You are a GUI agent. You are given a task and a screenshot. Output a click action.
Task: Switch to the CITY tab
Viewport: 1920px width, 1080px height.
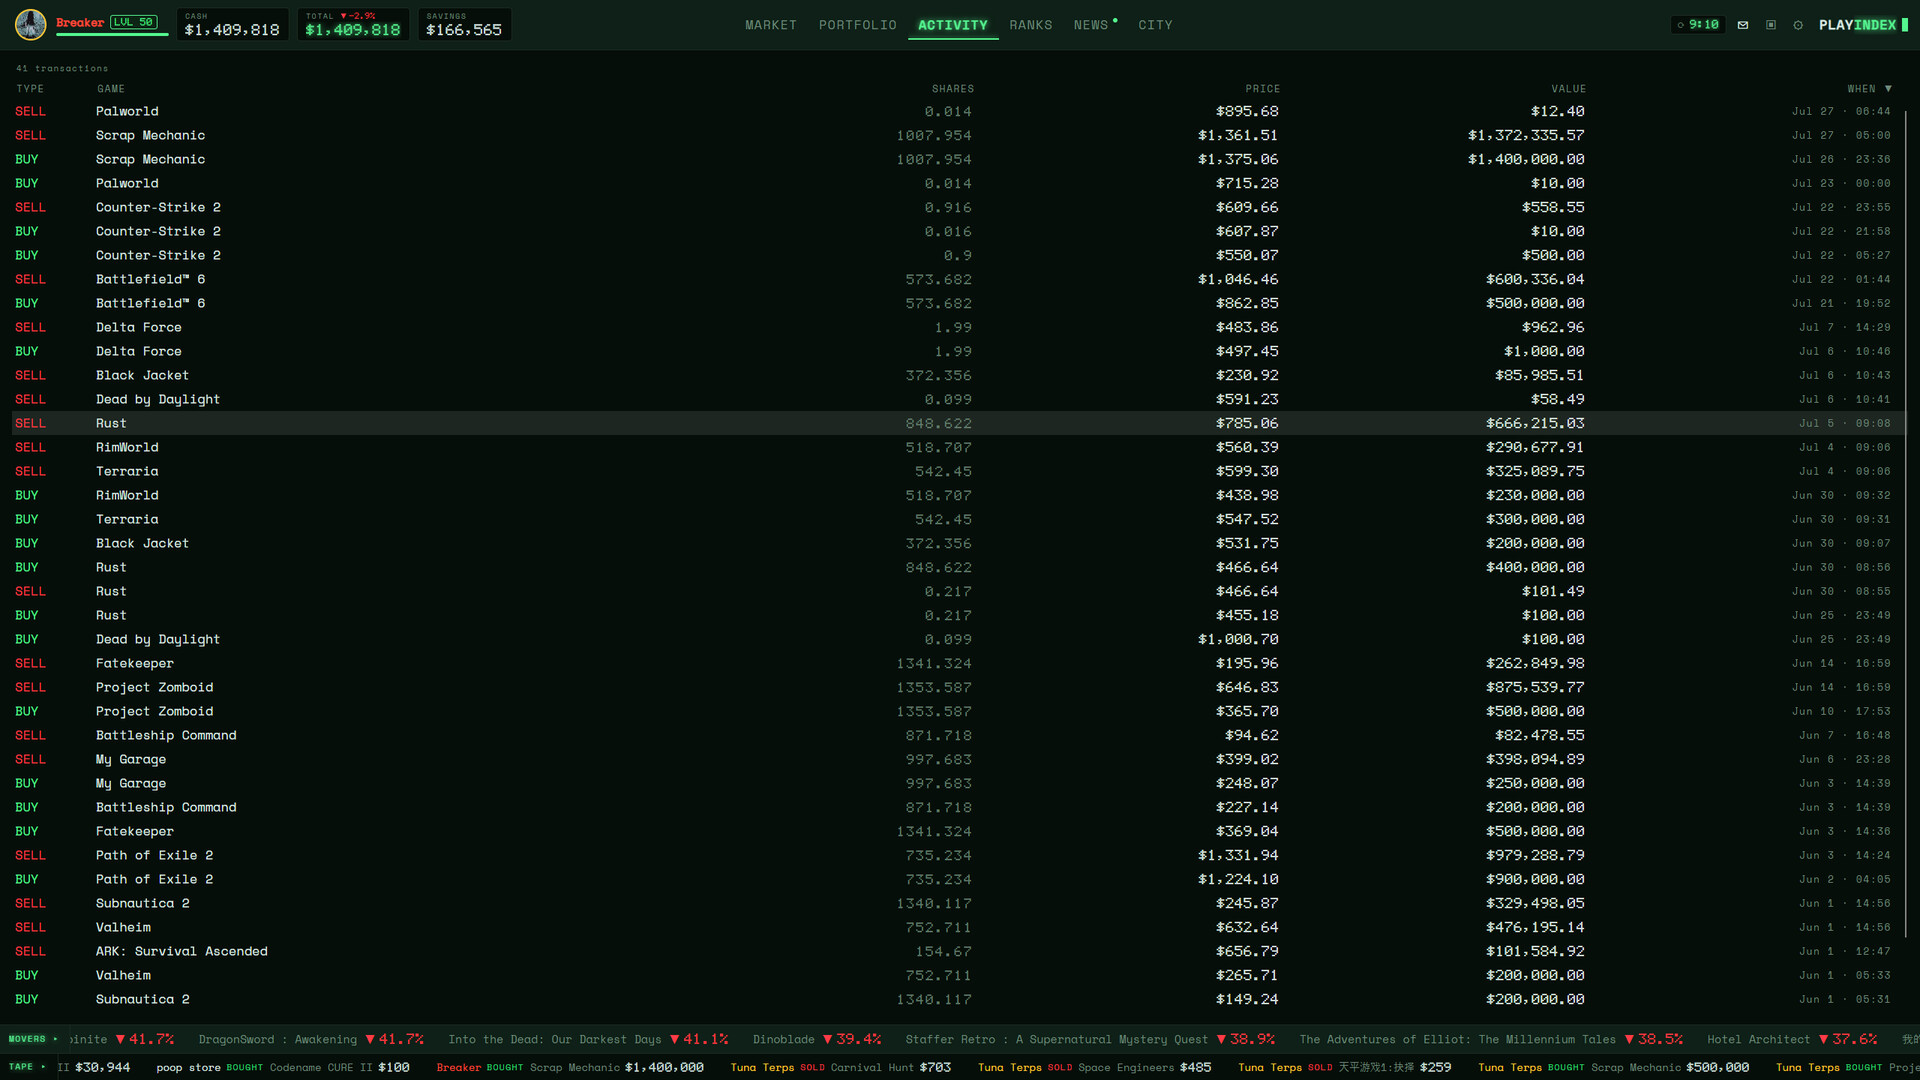pos(1155,25)
